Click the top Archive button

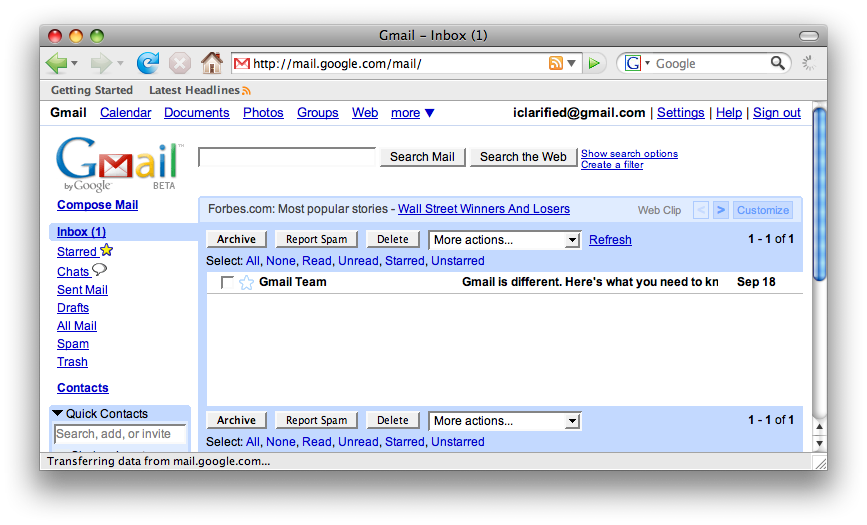tap(236, 240)
